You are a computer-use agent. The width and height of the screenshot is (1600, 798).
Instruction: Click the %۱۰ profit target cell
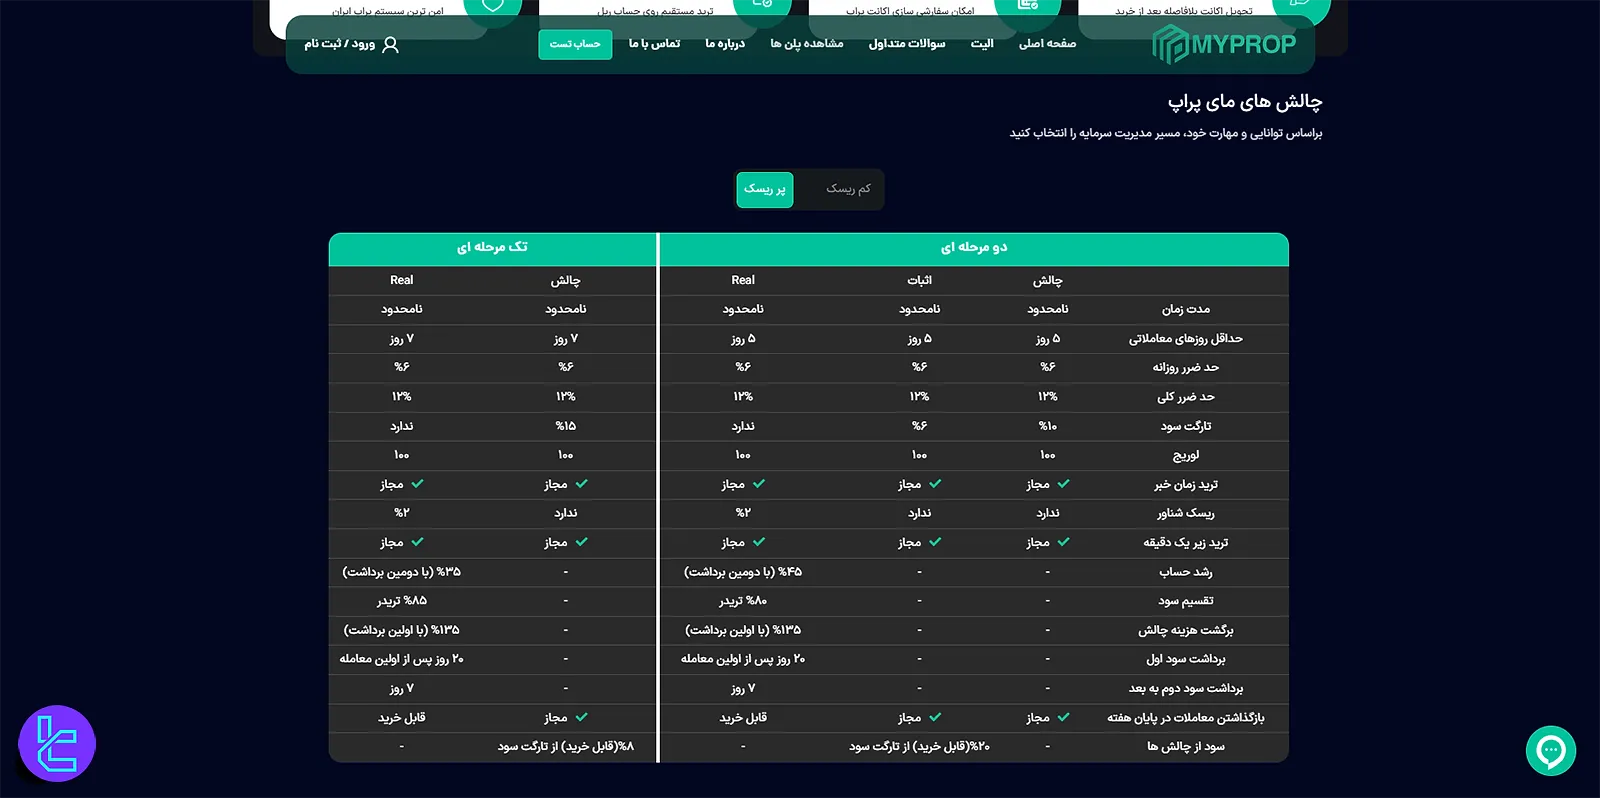(x=1048, y=426)
